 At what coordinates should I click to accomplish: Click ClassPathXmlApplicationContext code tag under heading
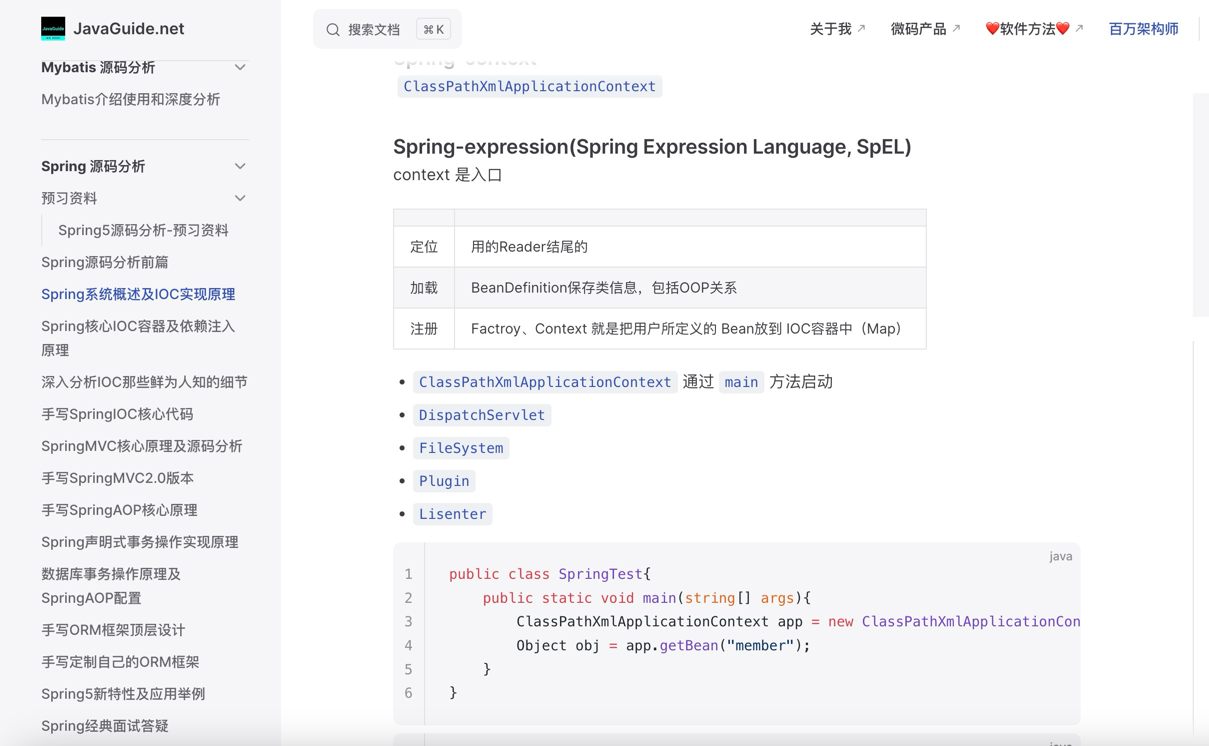click(x=530, y=86)
